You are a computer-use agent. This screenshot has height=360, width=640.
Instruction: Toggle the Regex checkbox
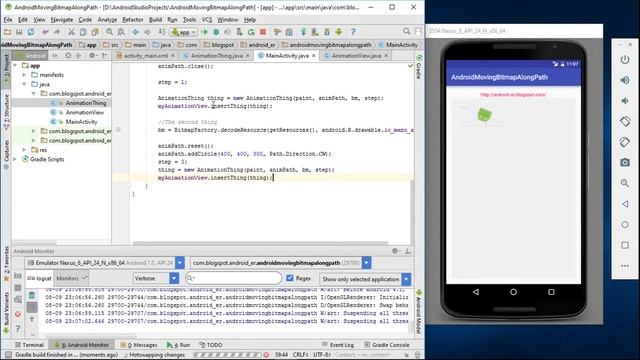[290, 278]
